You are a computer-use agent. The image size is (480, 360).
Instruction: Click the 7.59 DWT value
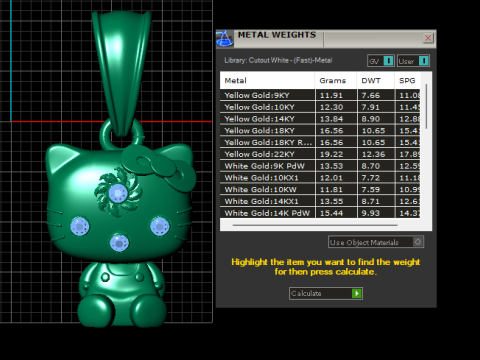click(x=371, y=190)
